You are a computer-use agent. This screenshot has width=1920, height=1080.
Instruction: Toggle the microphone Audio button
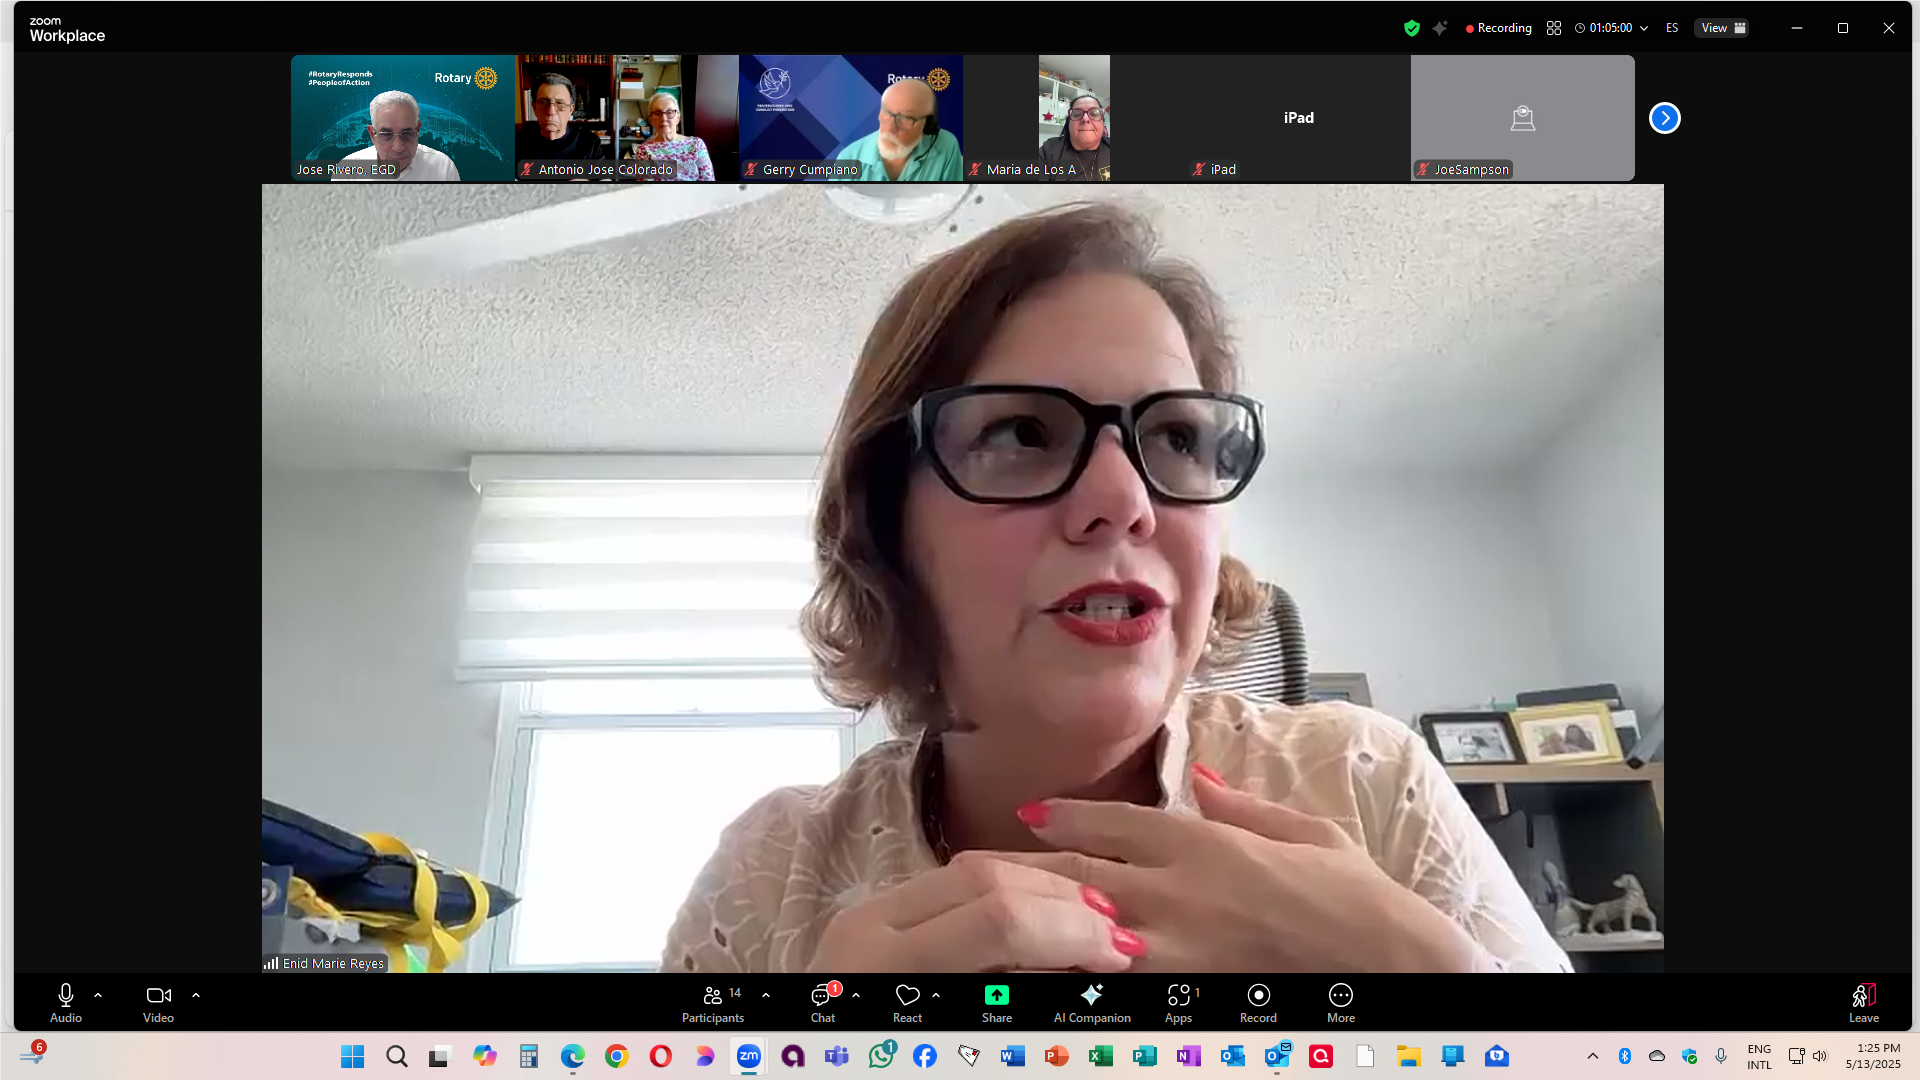coord(66,1002)
